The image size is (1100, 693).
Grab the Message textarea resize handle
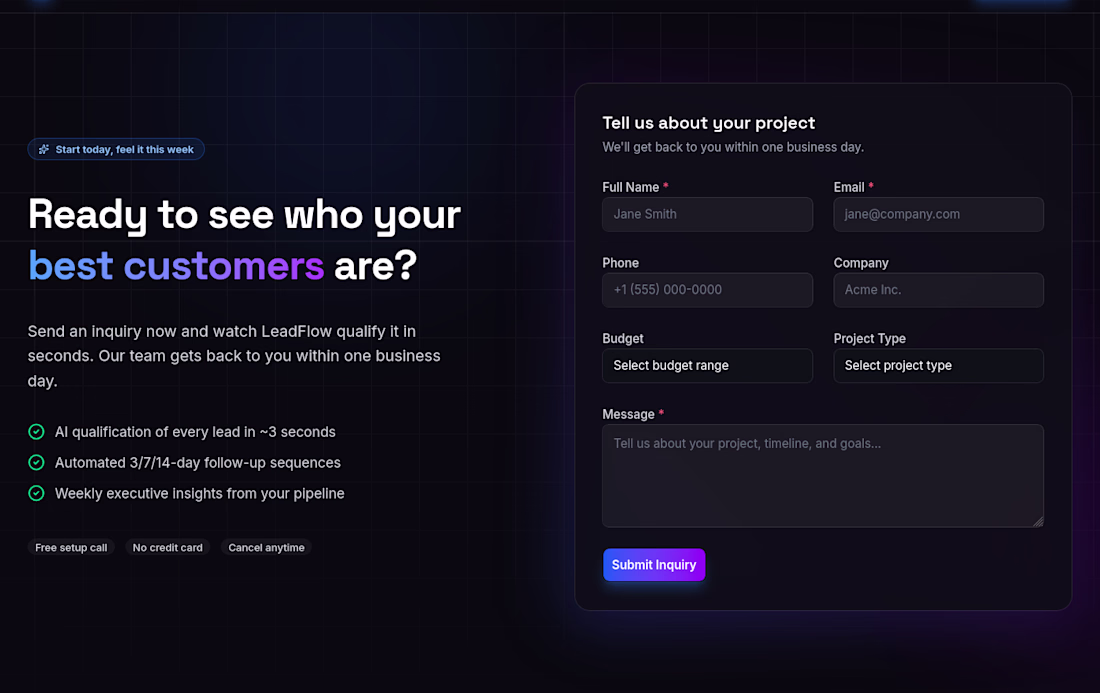1038,521
